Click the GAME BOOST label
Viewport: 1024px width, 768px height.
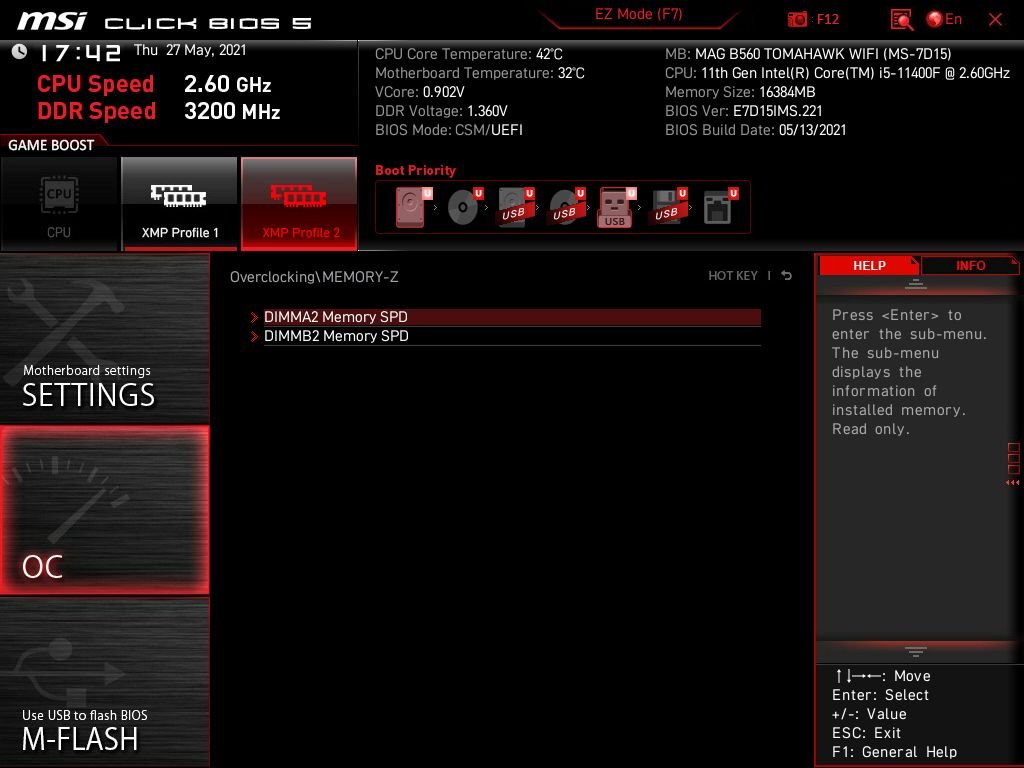(51, 145)
